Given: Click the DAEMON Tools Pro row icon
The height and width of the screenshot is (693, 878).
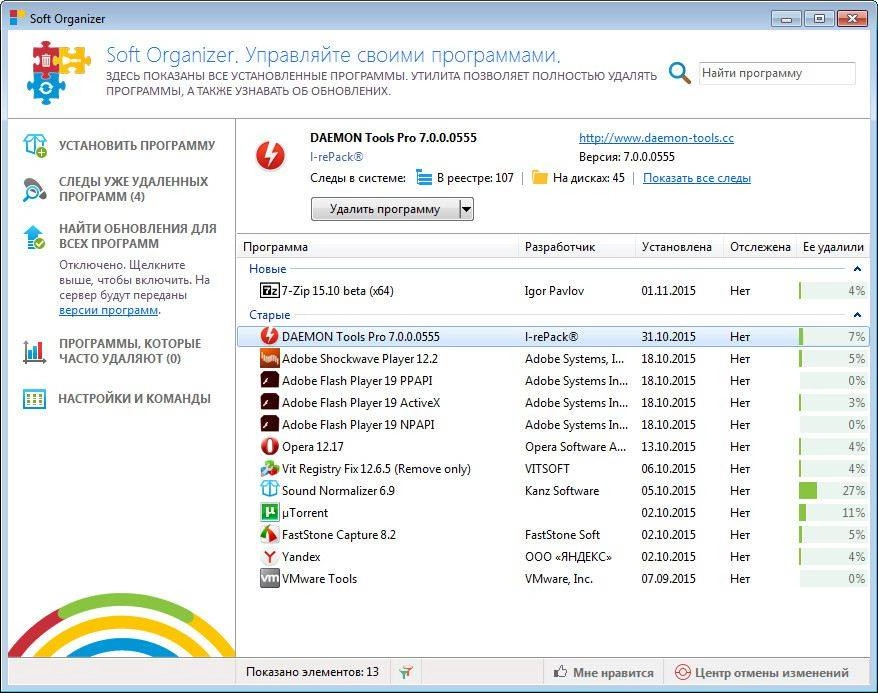Looking at the screenshot, I should tap(269, 336).
